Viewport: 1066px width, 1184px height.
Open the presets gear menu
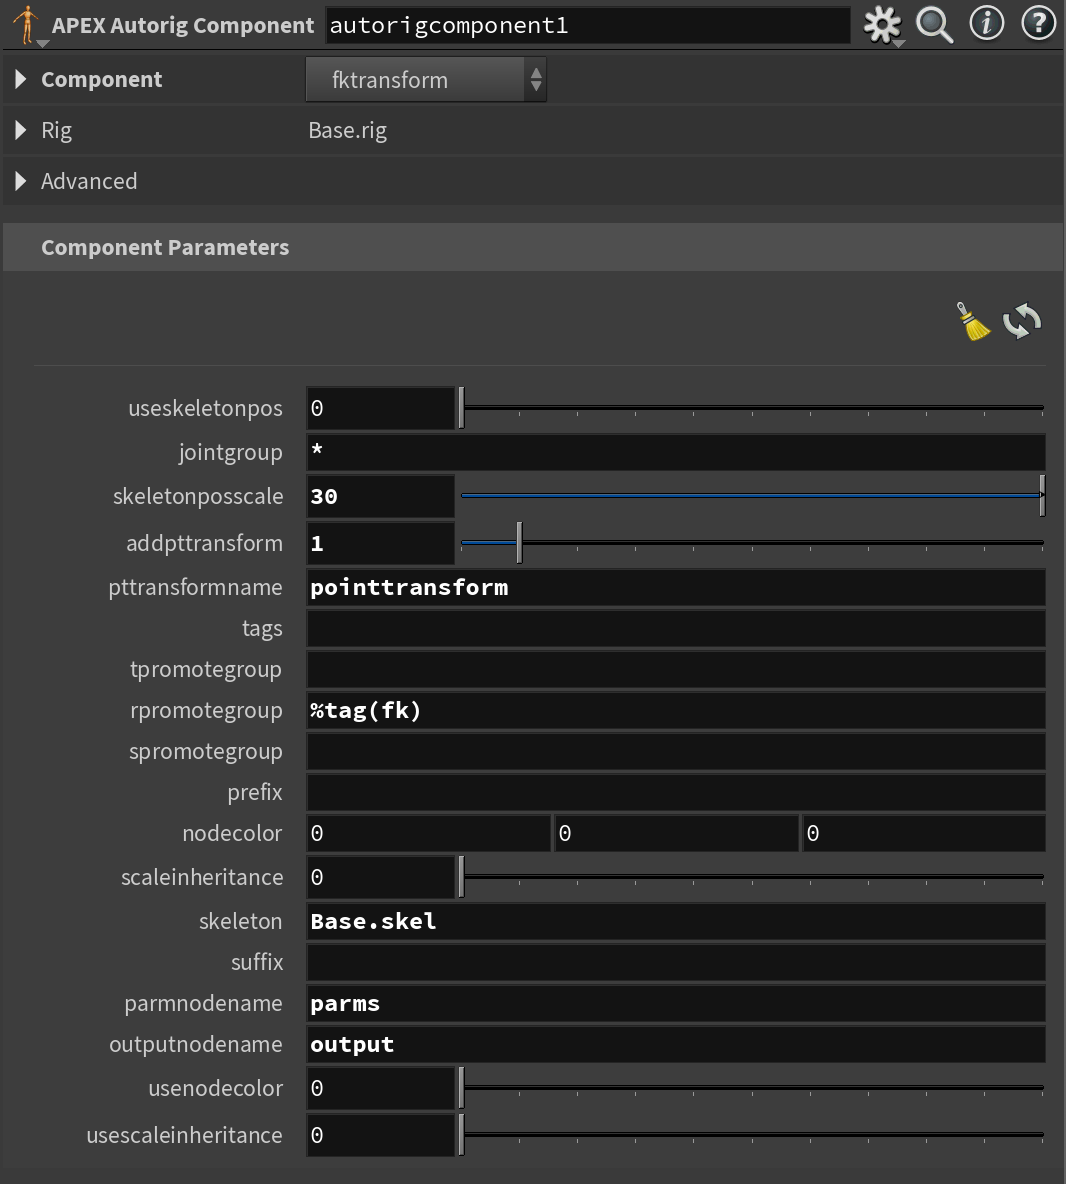click(880, 24)
